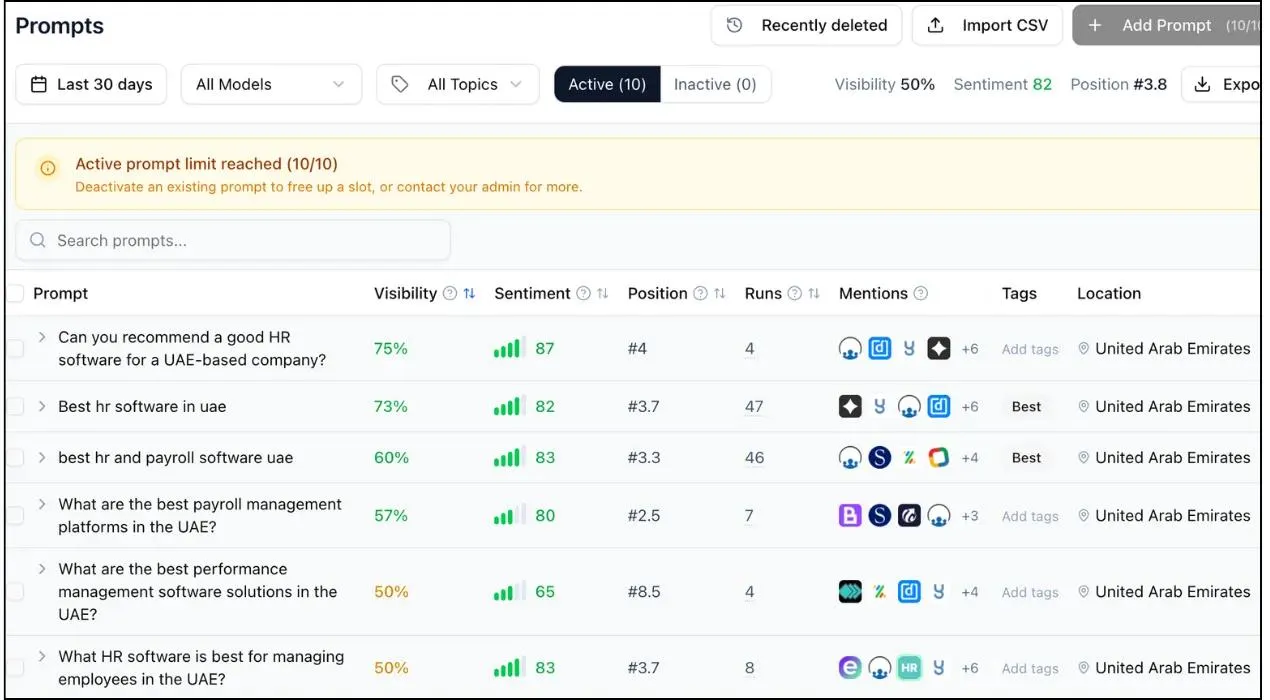Image resolution: width=1270 pixels, height=700 pixels.
Task: Click the Position column help icon
Action: coord(700,294)
